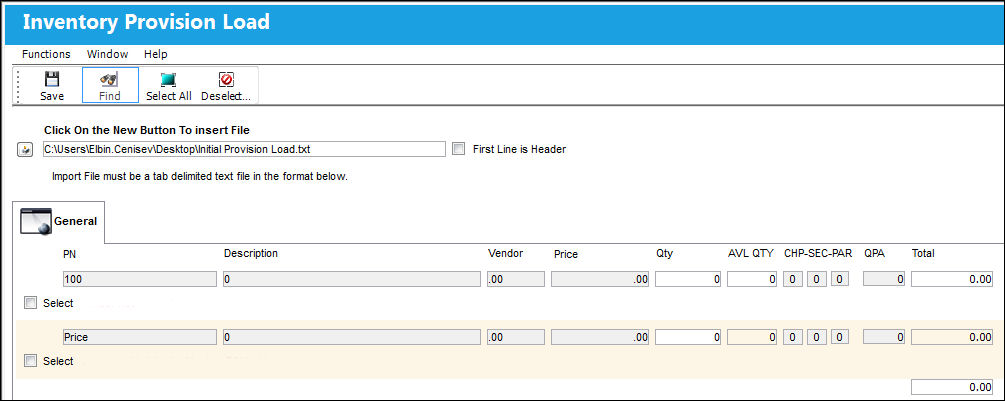This screenshot has height=401, width=1005.
Task: Click the PN column header
Action: [x=69, y=253]
